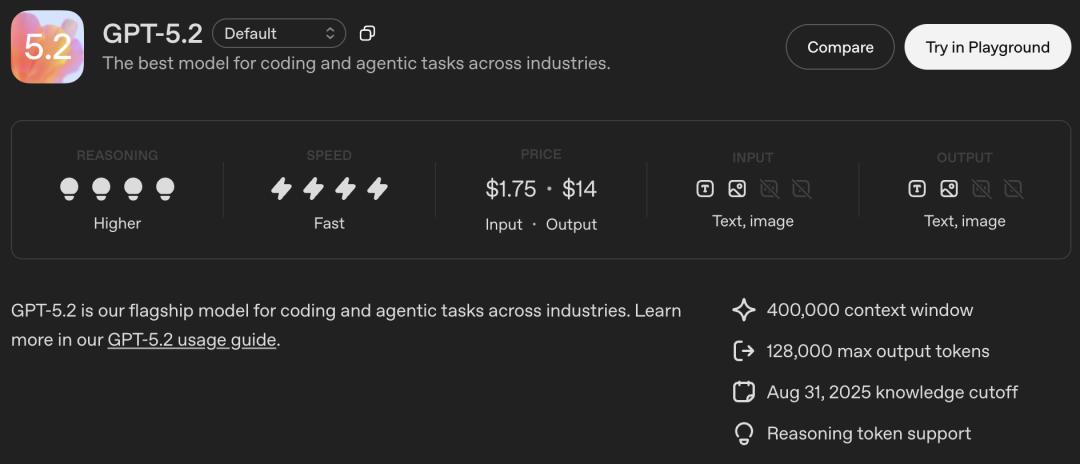The height and width of the screenshot is (464, 1080).
Task: Click the text input modality icon
Action: pyautogui.click(x=705, y=189)
